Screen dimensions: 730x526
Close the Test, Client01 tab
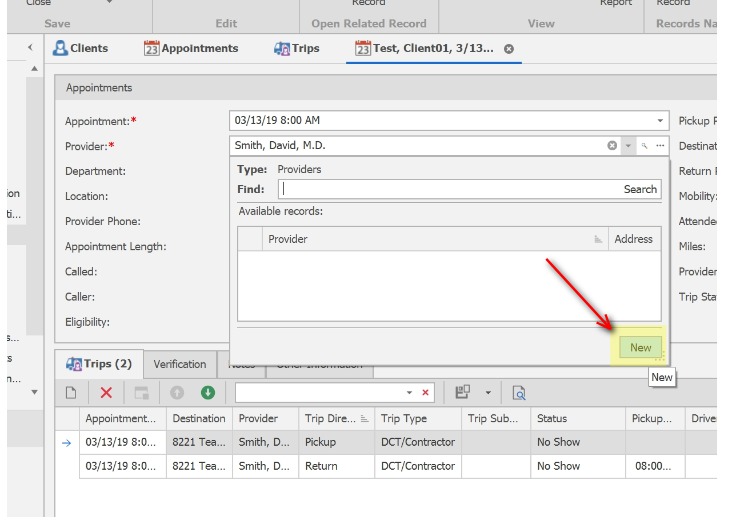coord(509,49)
